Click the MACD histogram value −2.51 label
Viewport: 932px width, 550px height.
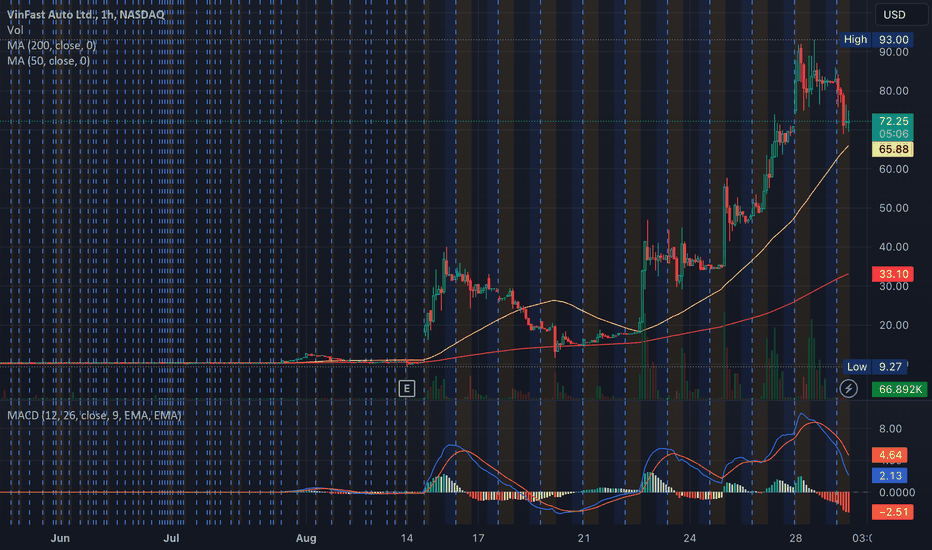(x=893, y=512)
